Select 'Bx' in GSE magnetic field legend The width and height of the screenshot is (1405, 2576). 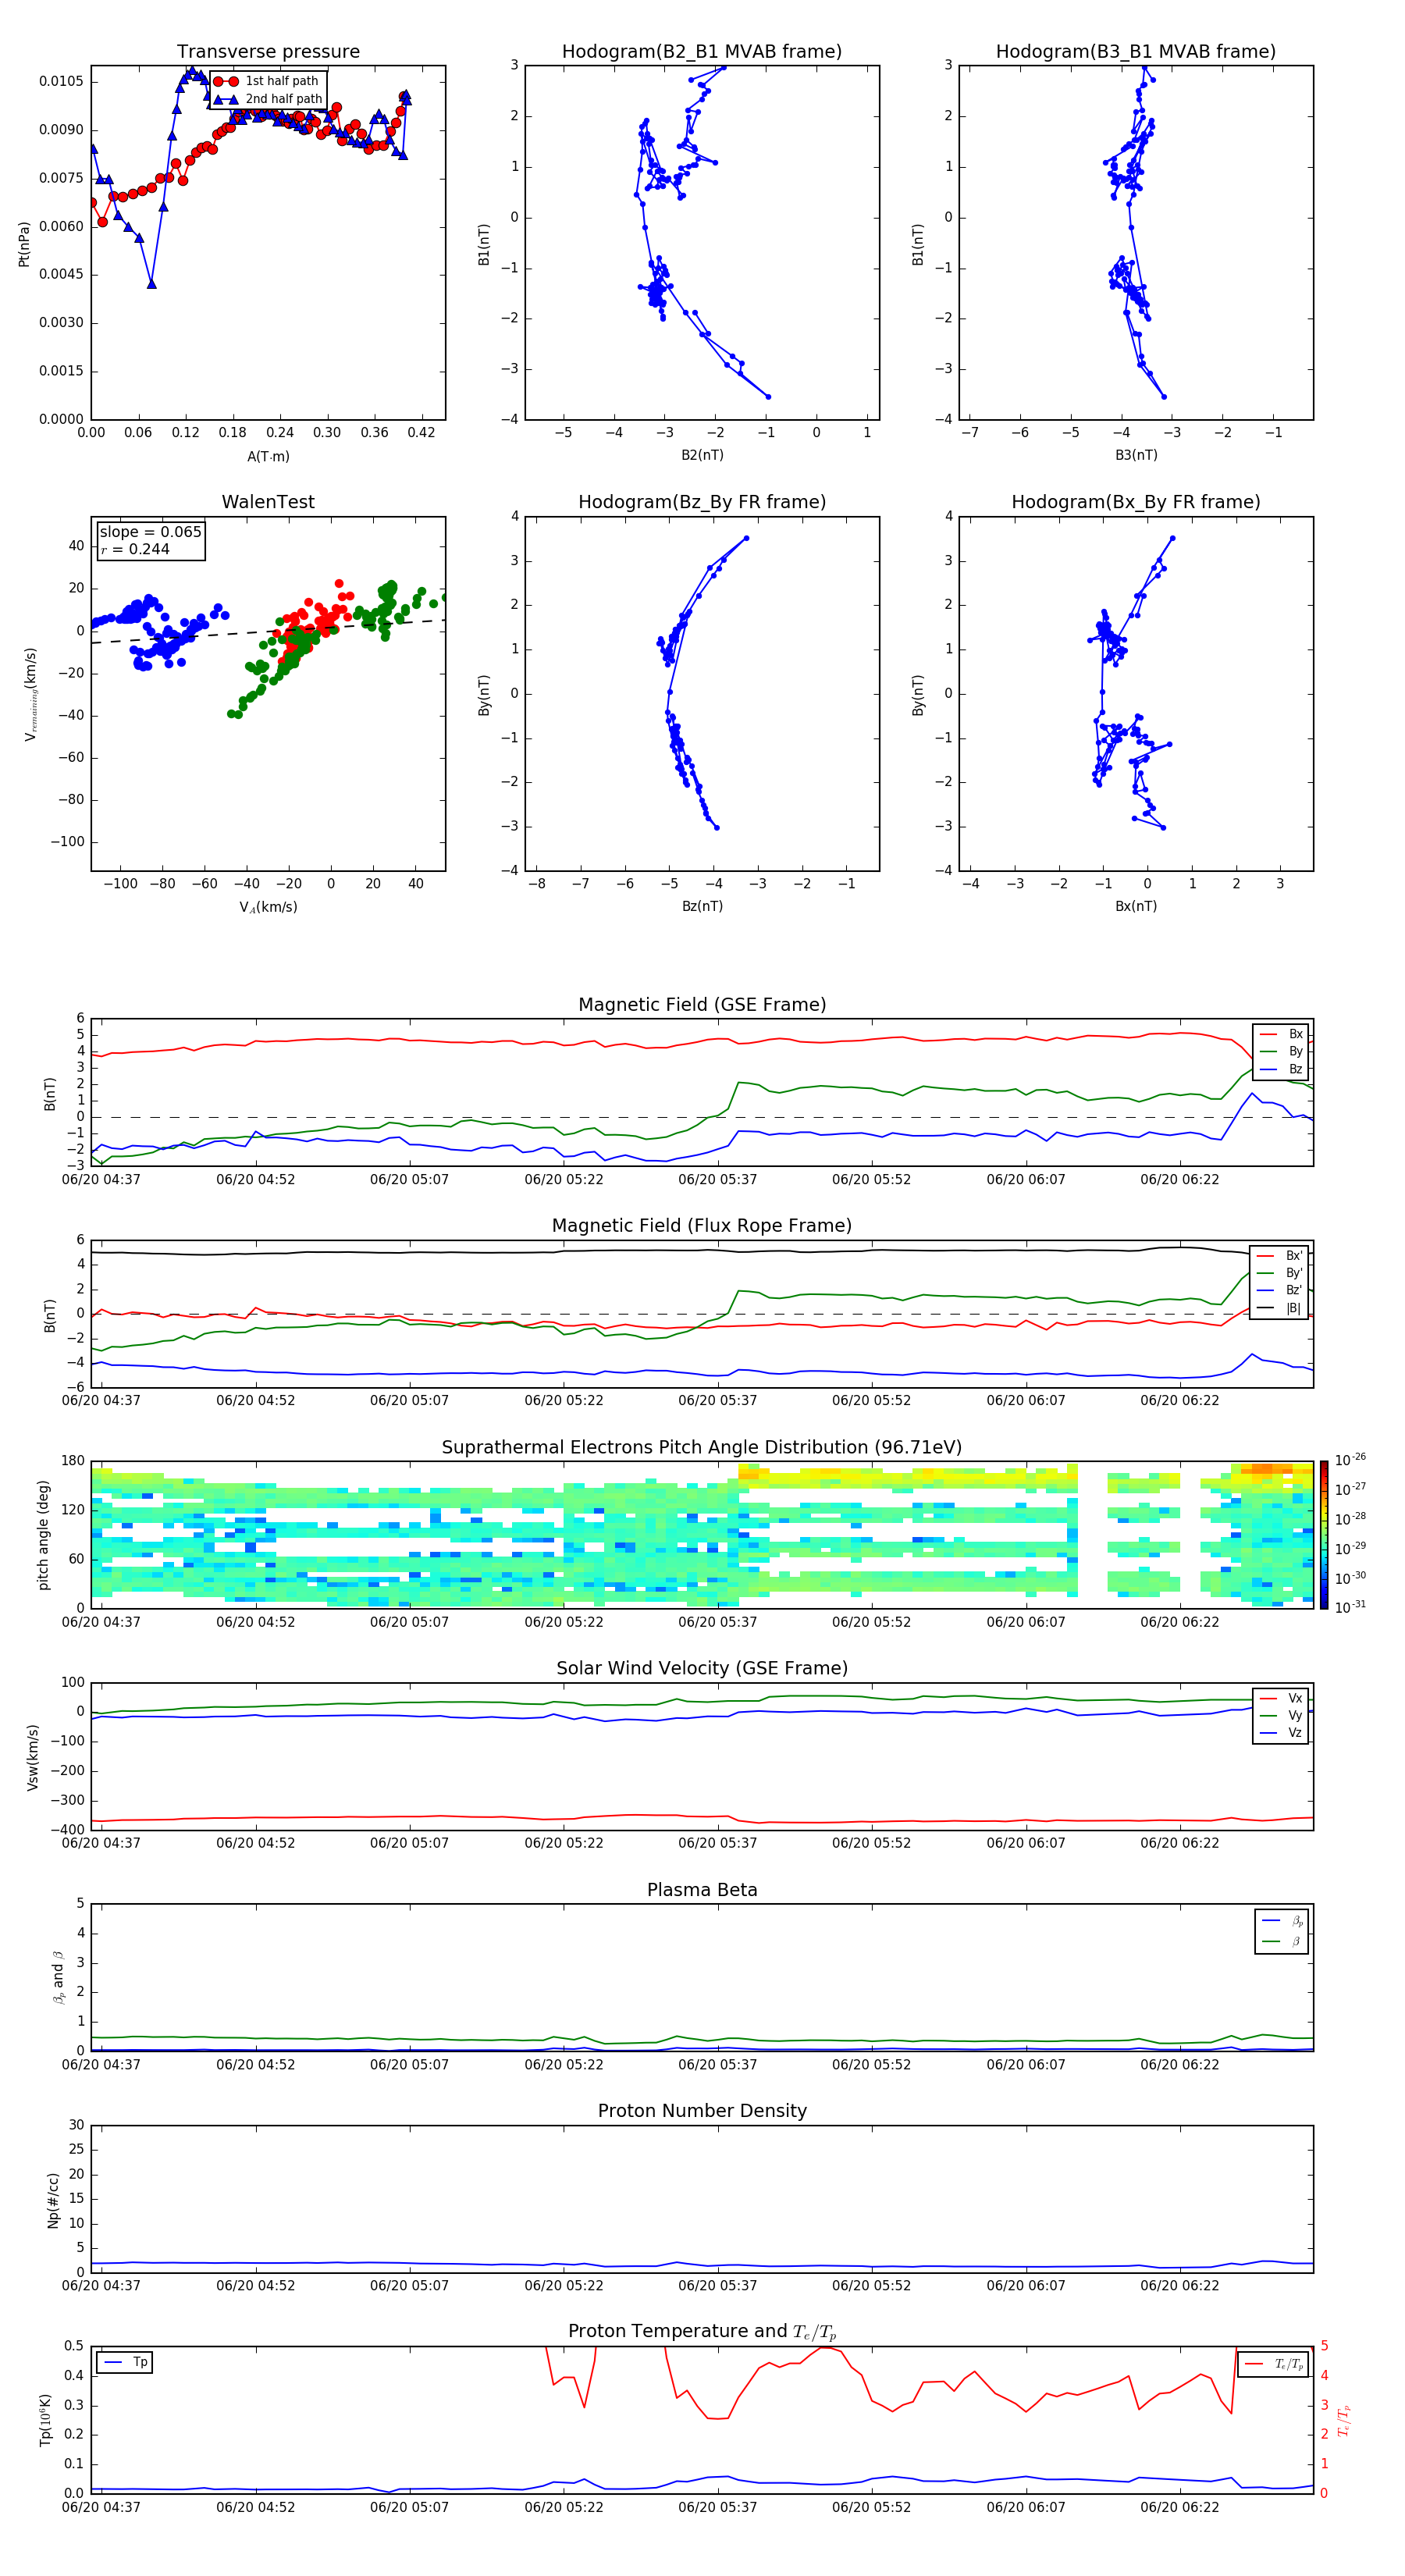1281,1034
